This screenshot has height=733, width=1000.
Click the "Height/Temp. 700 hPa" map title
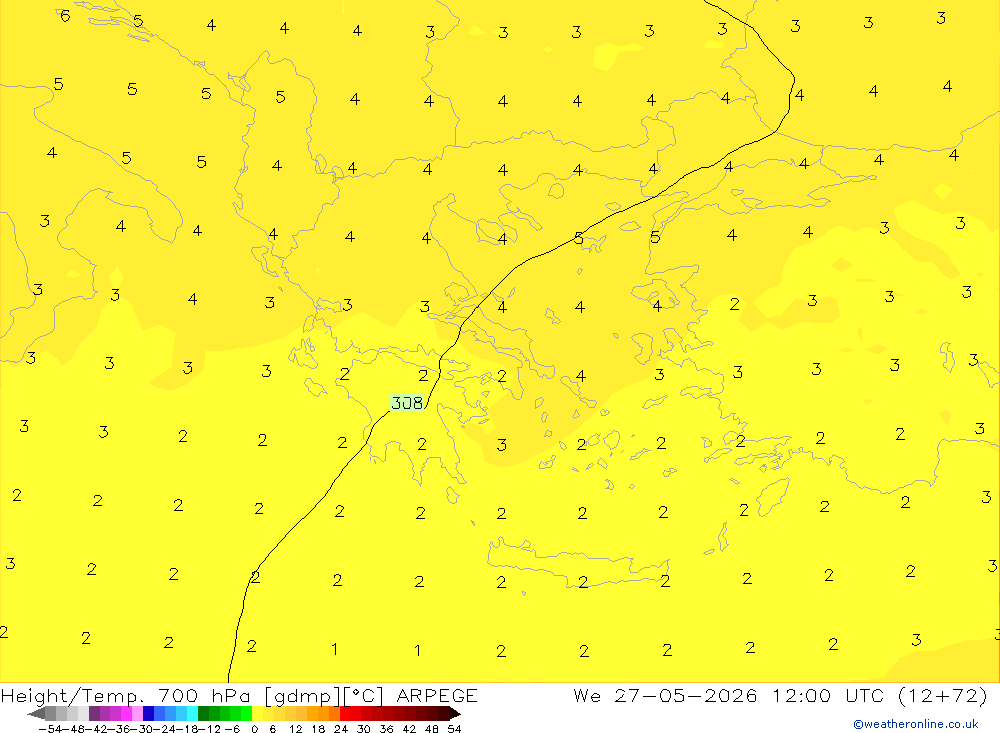click(126, 695)
